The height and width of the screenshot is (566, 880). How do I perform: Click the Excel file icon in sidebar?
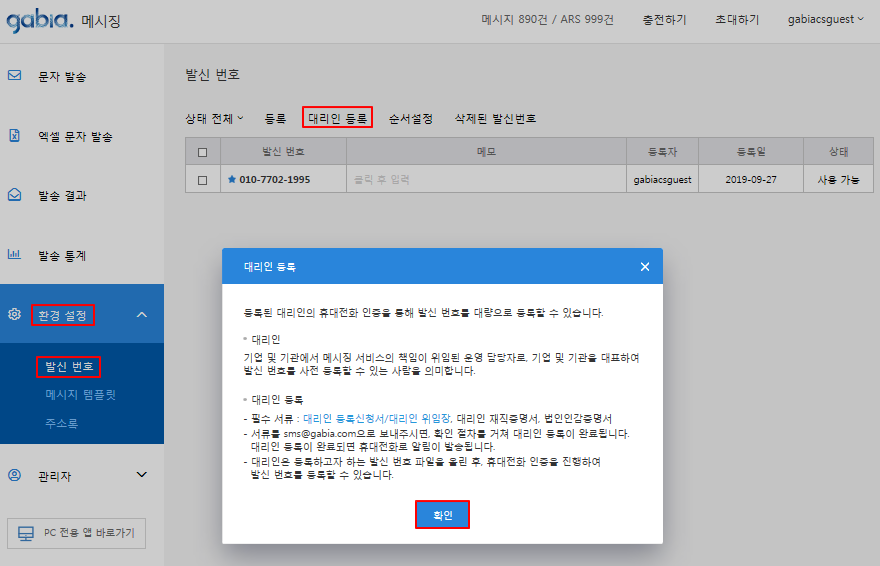(x=15, y=136)
